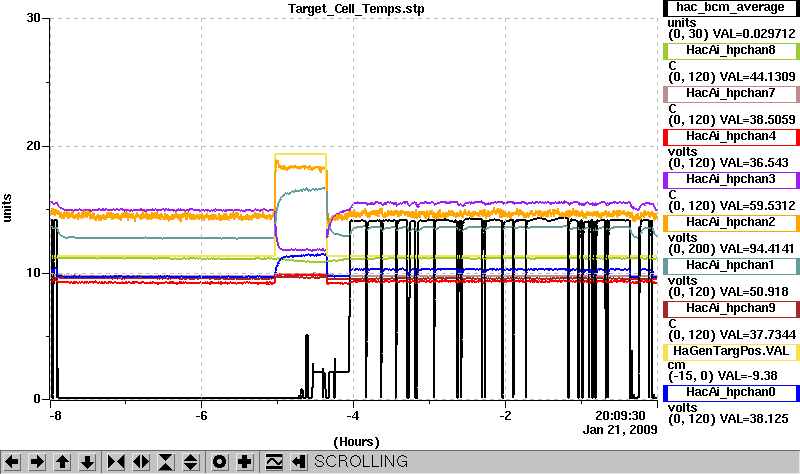Click the VAL=50.918 readout
The height and width of the screenshot is (474, 800).
(x=754, y=292)
